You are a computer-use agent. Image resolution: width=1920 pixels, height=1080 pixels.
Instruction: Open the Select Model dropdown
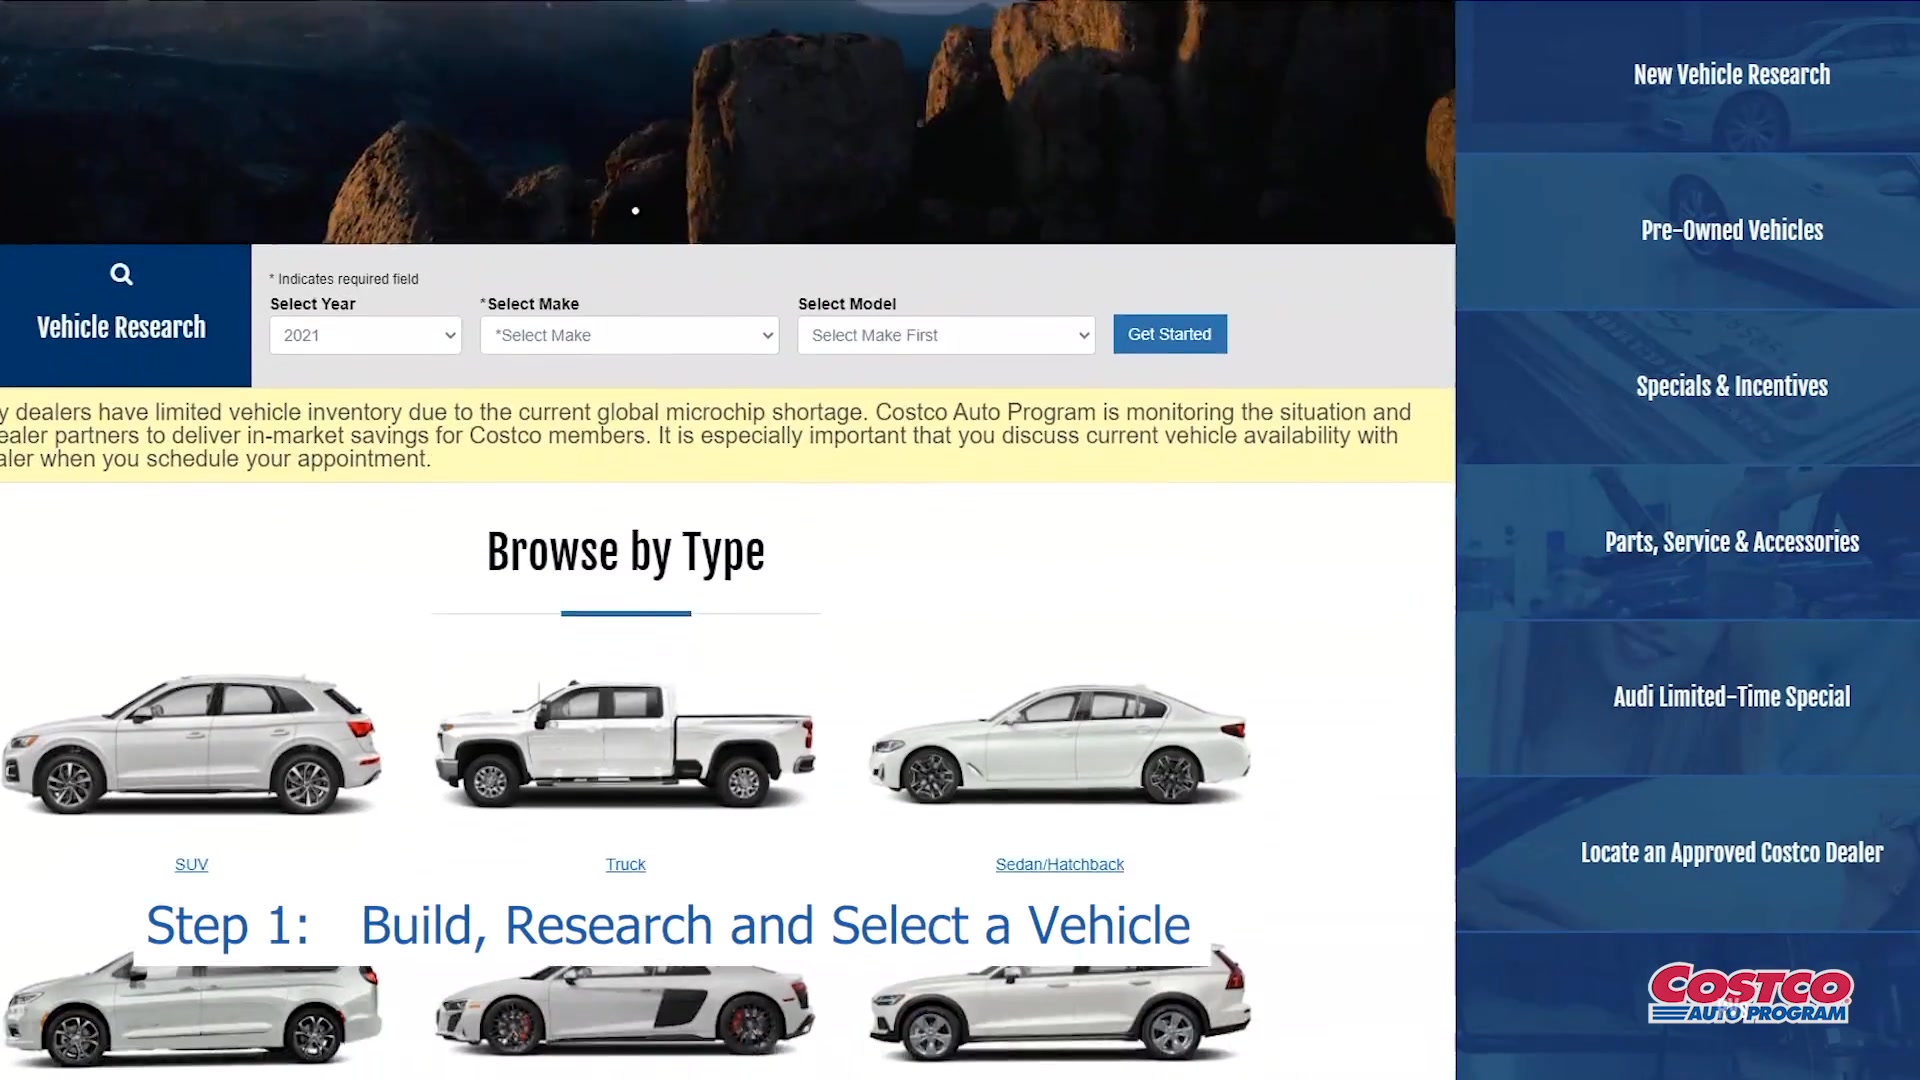tap(946, 335)
